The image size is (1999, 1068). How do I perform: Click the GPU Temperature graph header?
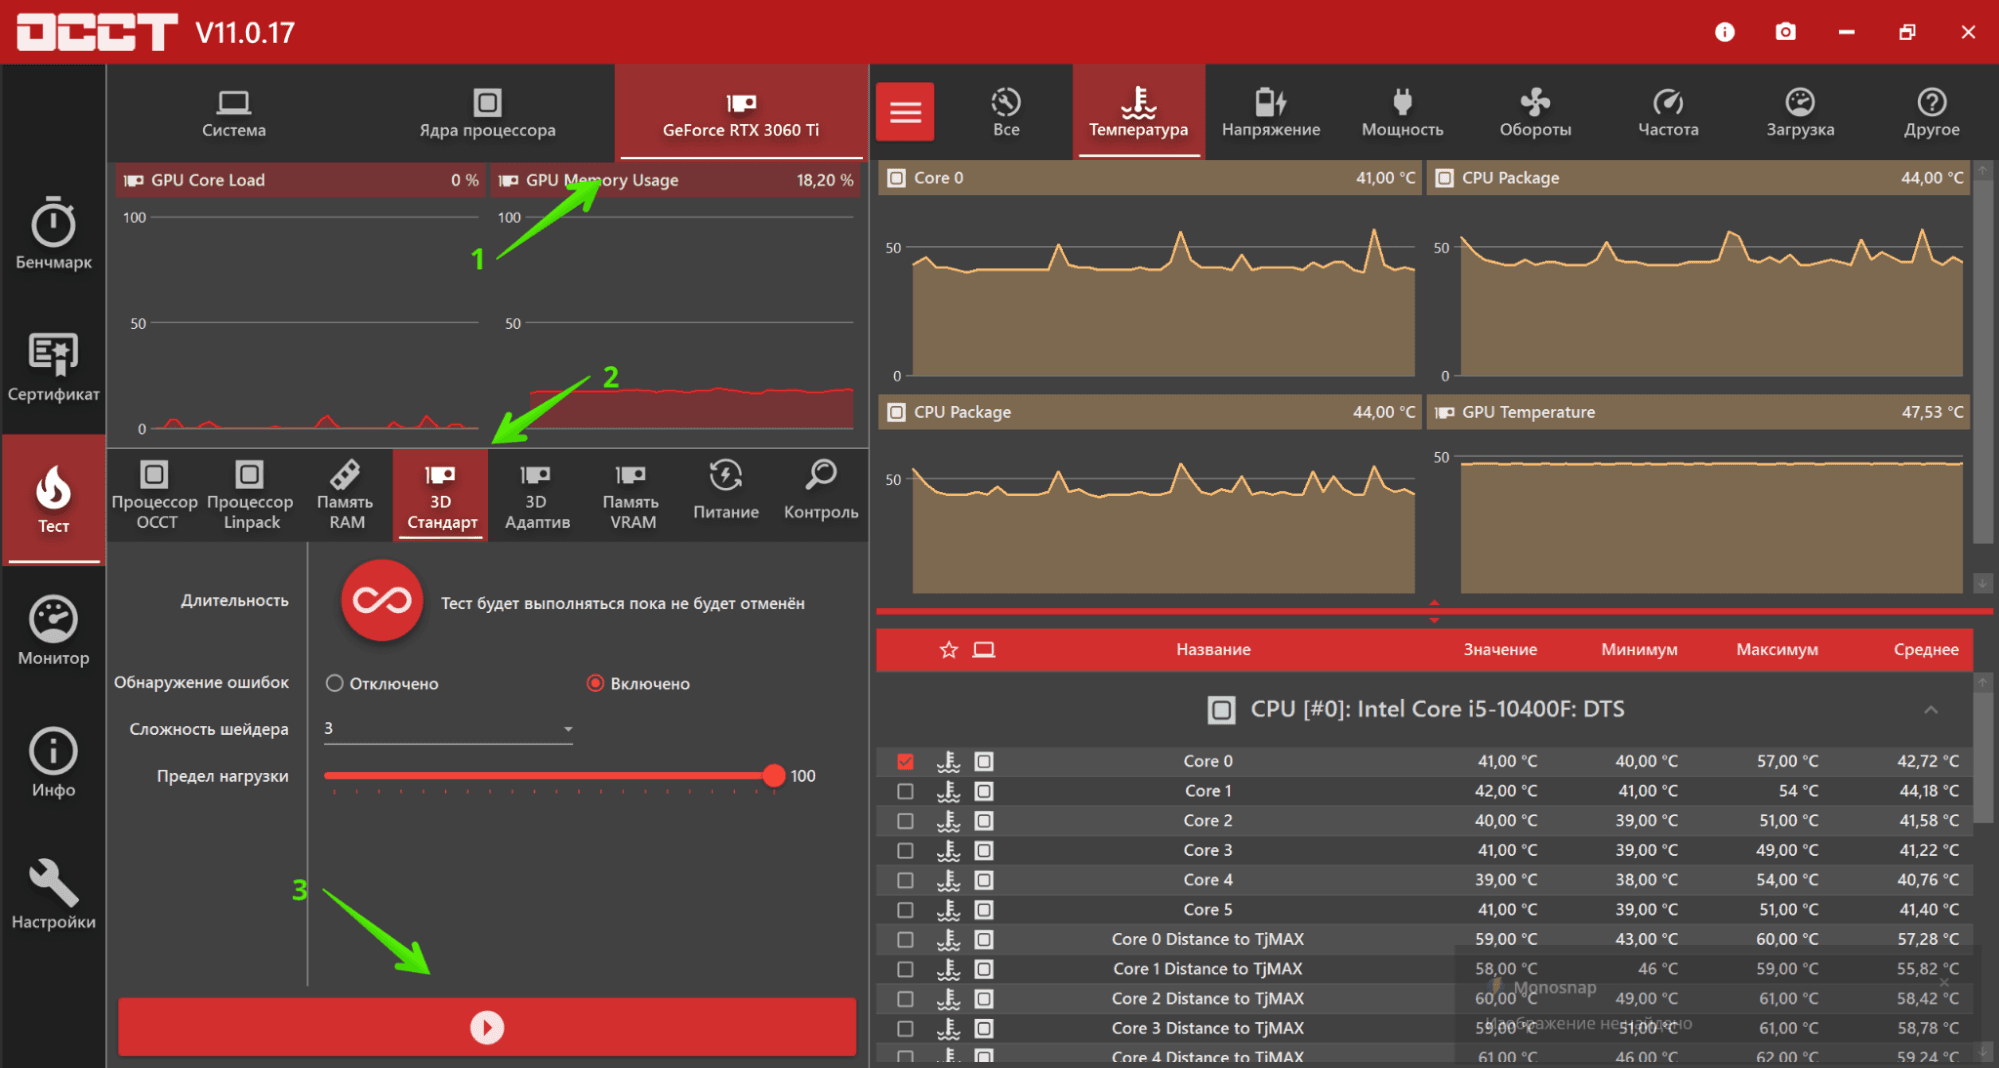(x=1698, y=412)
